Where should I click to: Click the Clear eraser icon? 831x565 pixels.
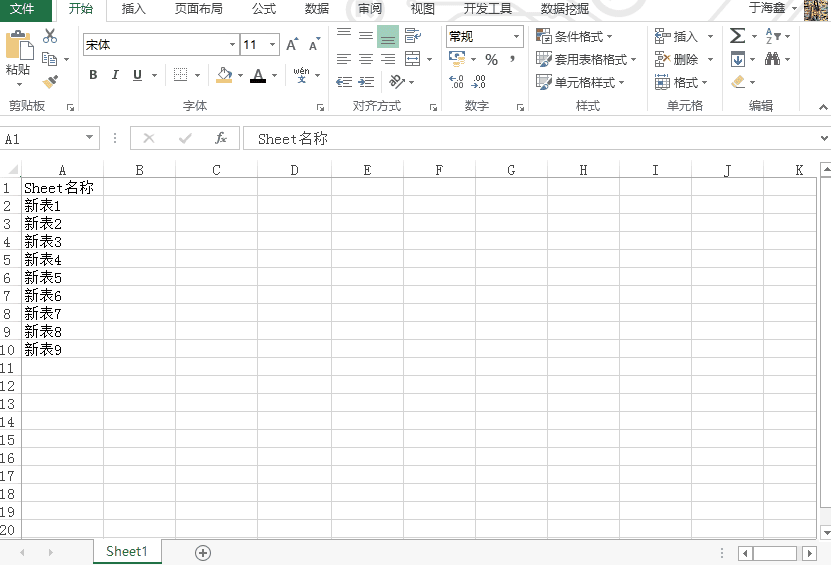tap(738, 82)
